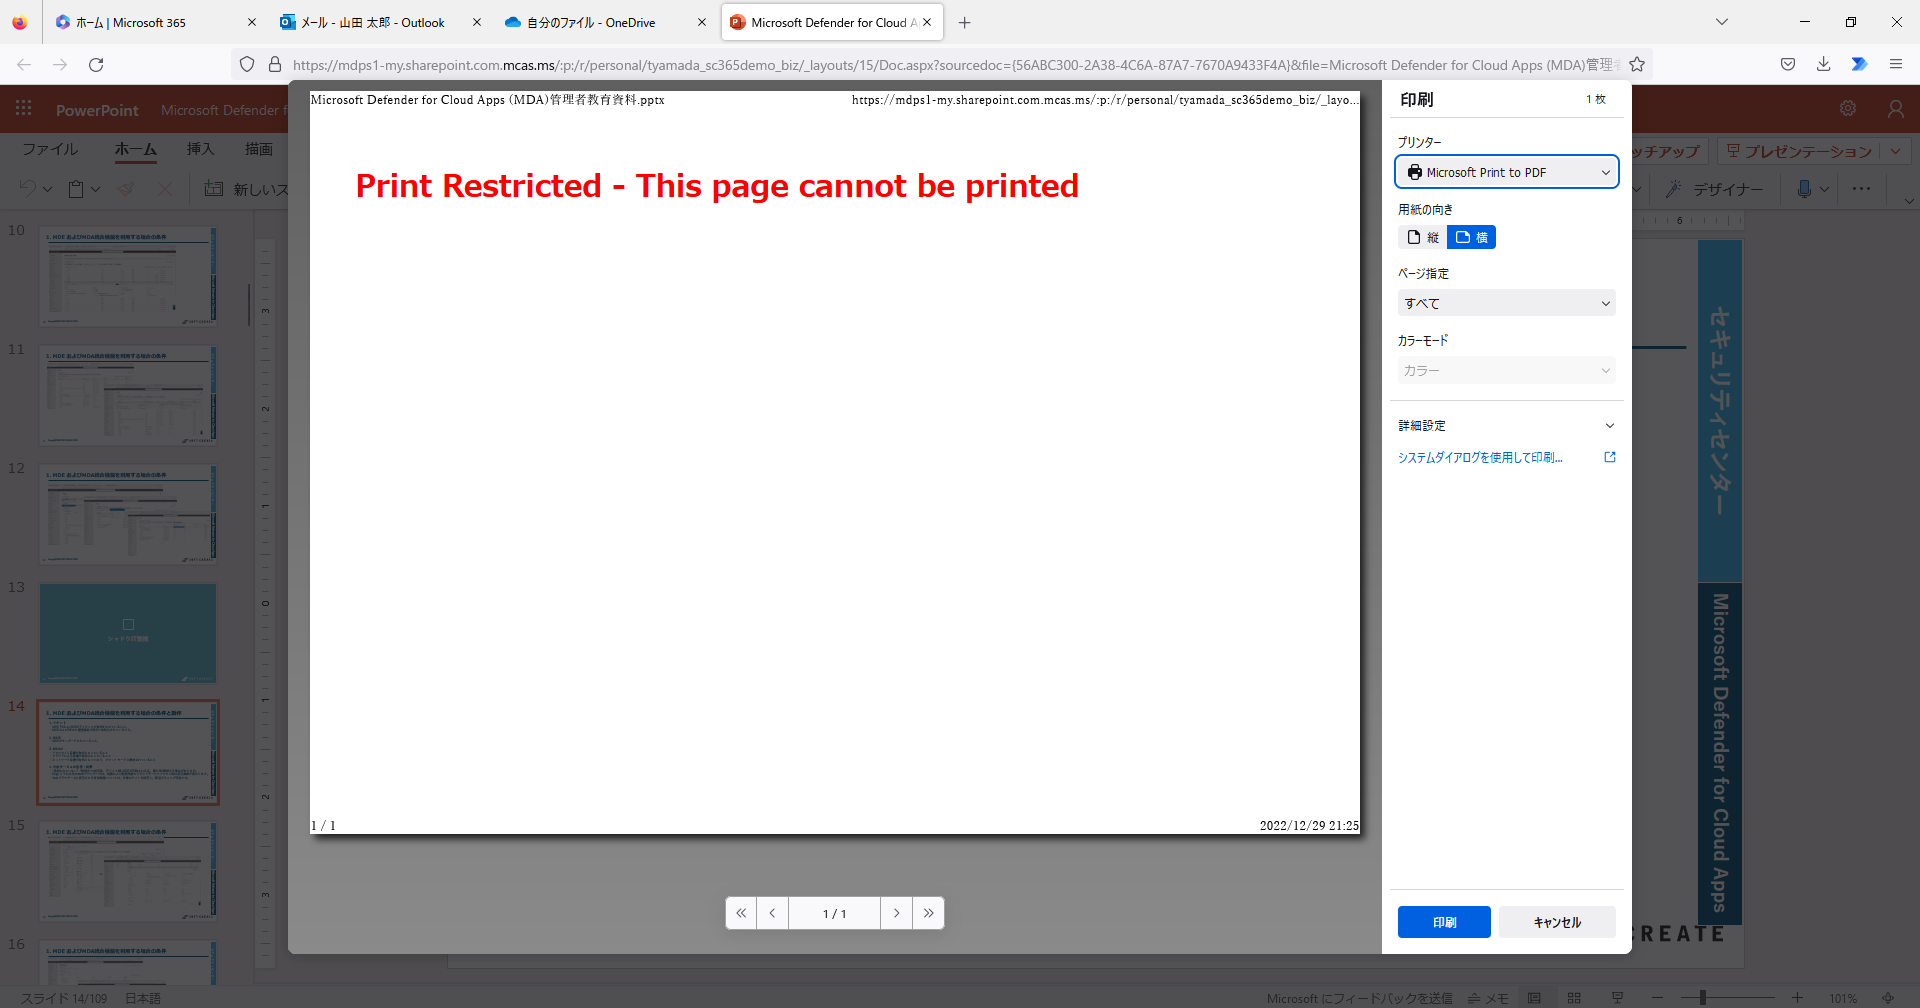Open the ファイル ribbon tab
This screenshot has width=1920, height=1008.
pos(50,149)
